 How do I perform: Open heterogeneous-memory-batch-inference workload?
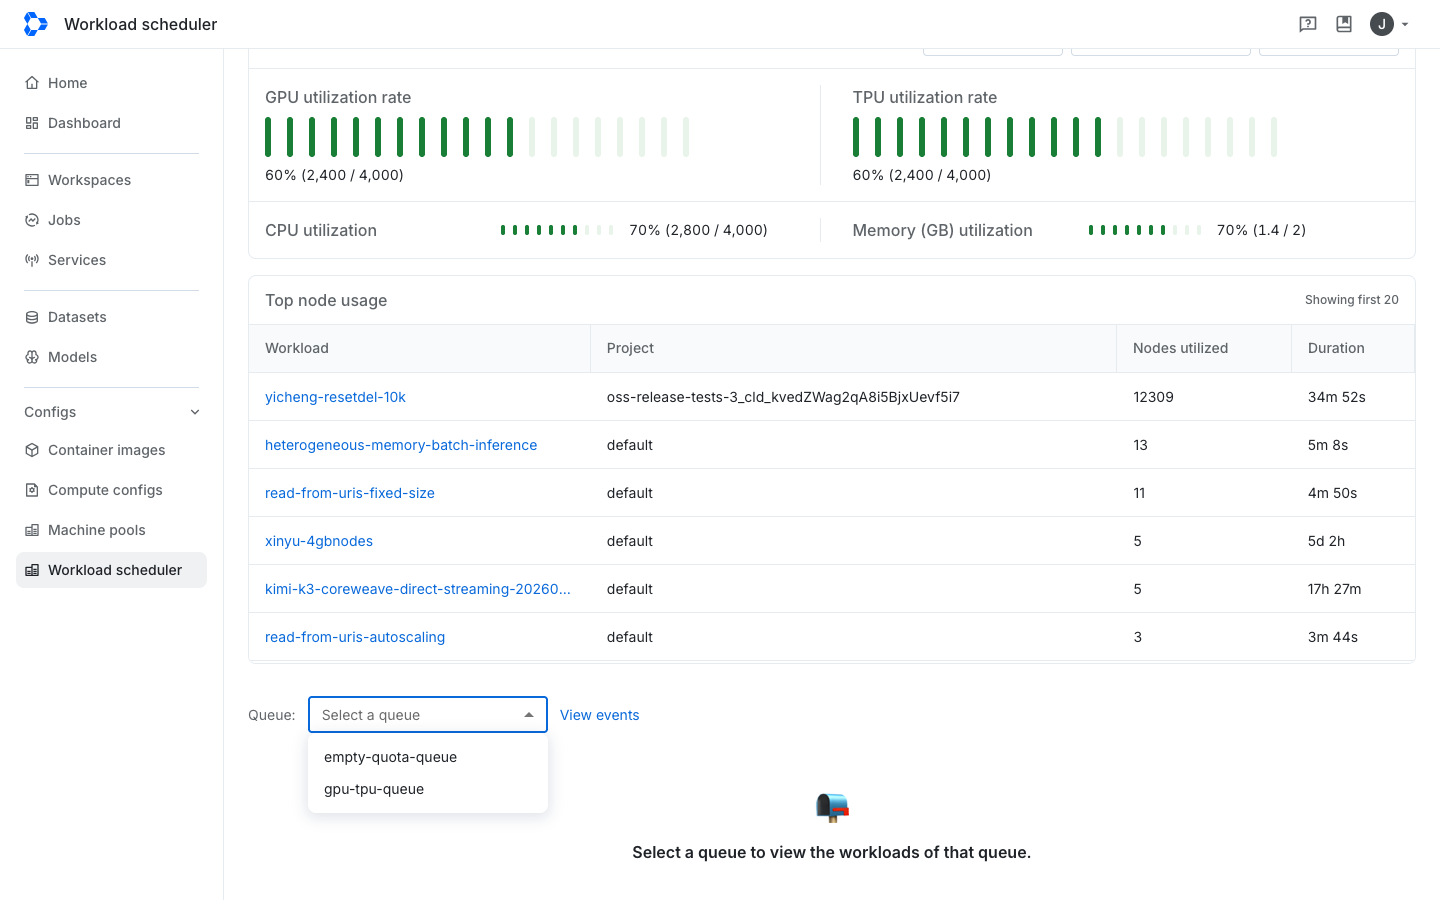401,445
